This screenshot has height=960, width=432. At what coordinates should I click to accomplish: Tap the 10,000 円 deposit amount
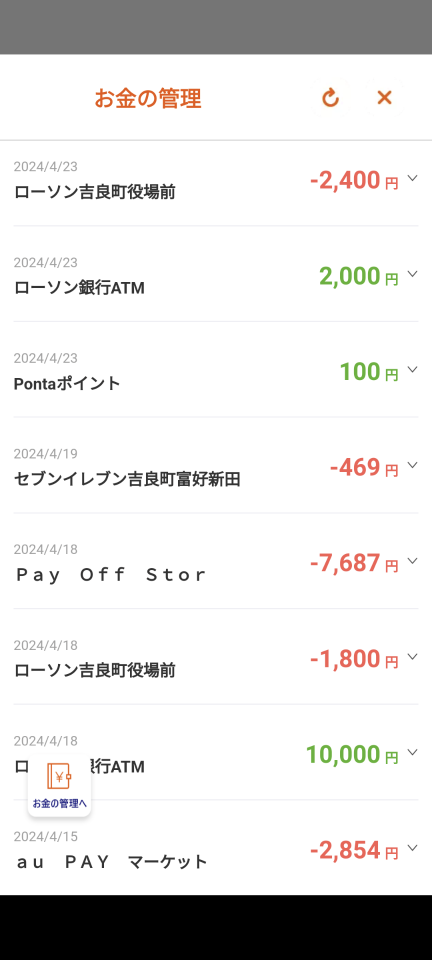[x=352, y=755]
